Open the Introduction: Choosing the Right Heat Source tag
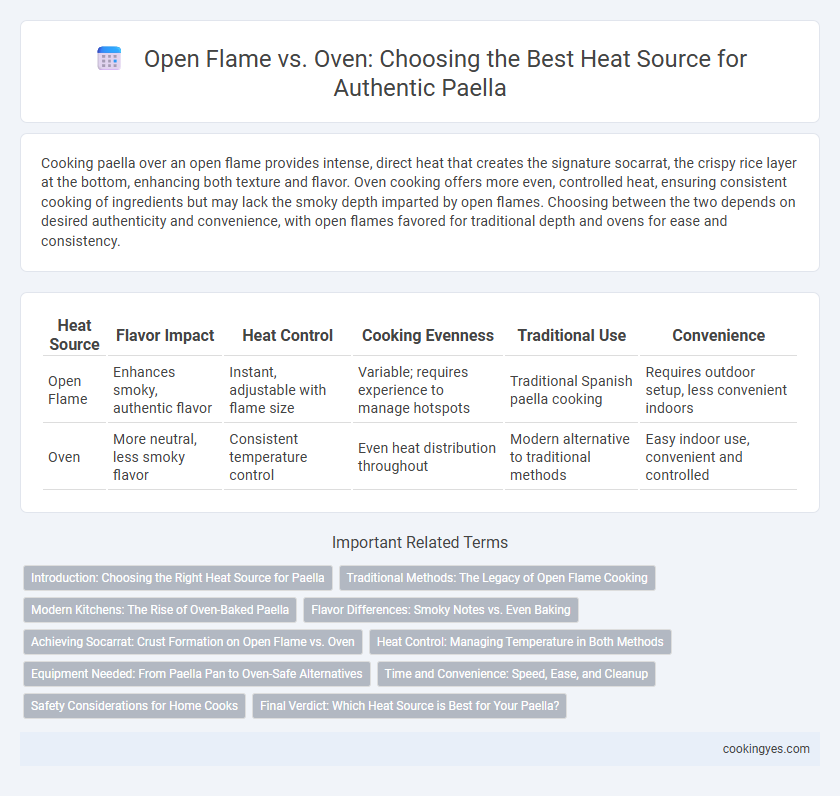Screen dimensions: 840x796 (178, 578)
